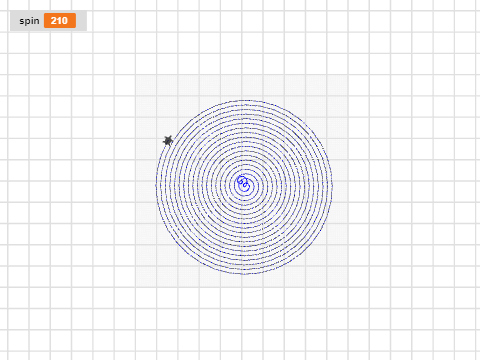Click the small loops at the spiral's center
The height and width of the screenshot is (360, 480).
coord(243,183)
